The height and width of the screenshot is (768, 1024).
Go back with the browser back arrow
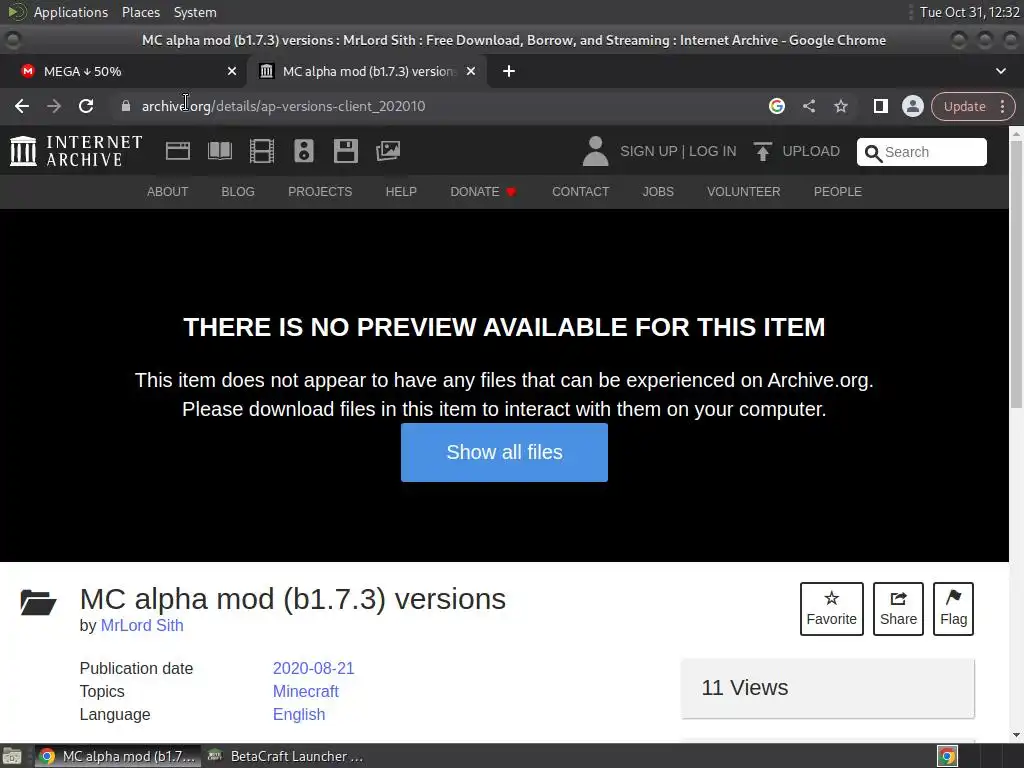click(22, 106)
